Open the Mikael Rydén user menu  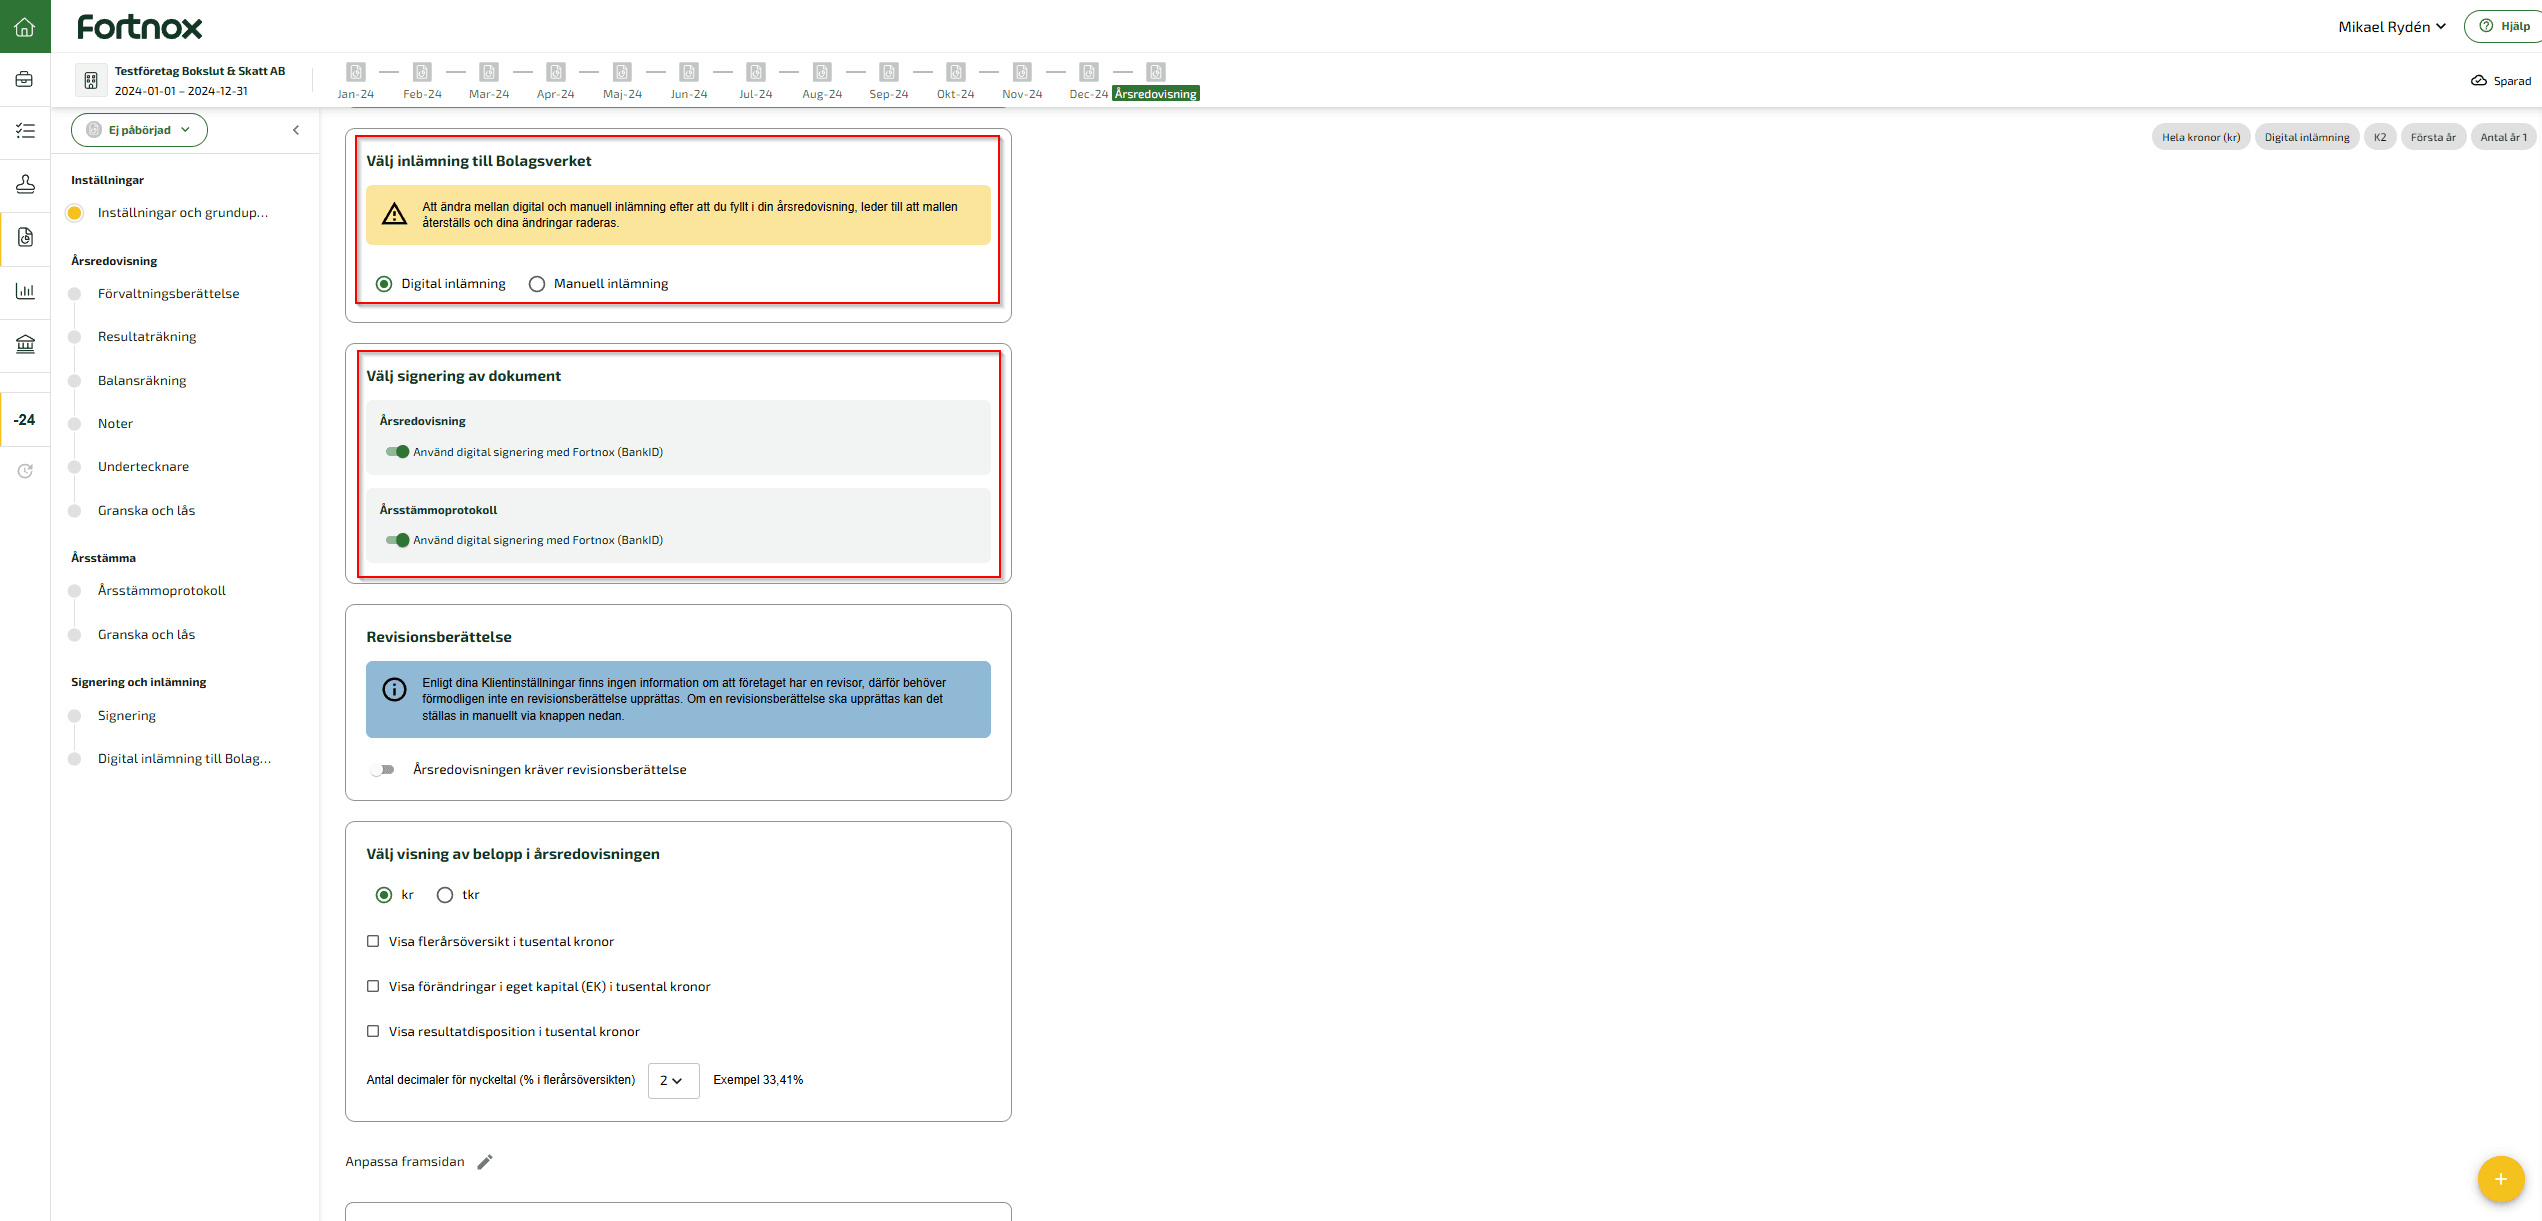click(2392, 27)
